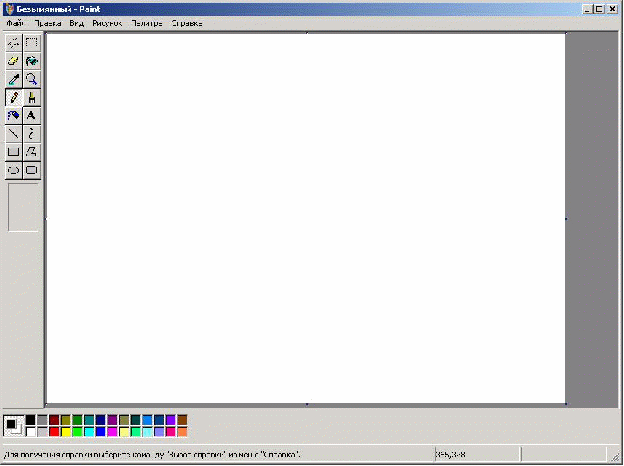The width and height of the screenshot is (624, 466).
Task: Choose the bright blue swatch in bottom row
Action: tap(101, 432)
